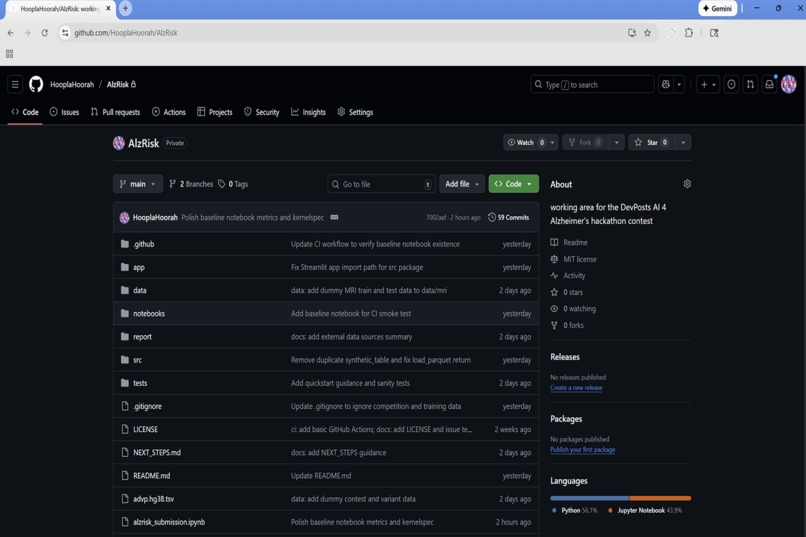Open About section settings gear
806x537 pixels.
pyautogui.click(x=687, y=184)
